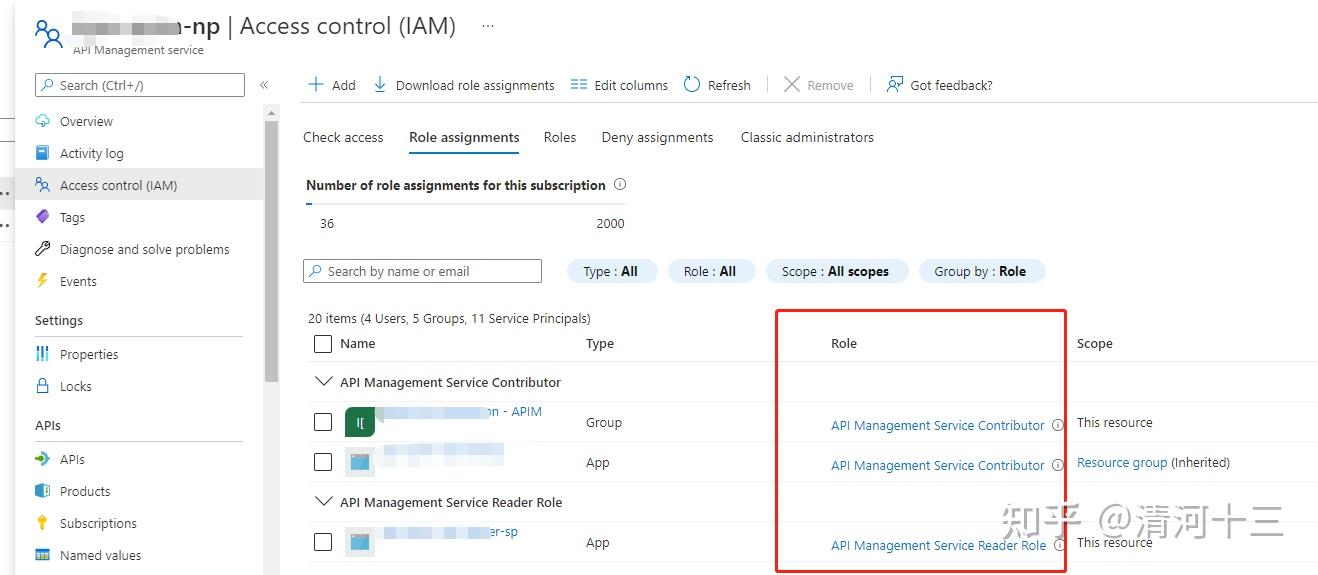Open the Group by: Role filter

coord(980,271)
